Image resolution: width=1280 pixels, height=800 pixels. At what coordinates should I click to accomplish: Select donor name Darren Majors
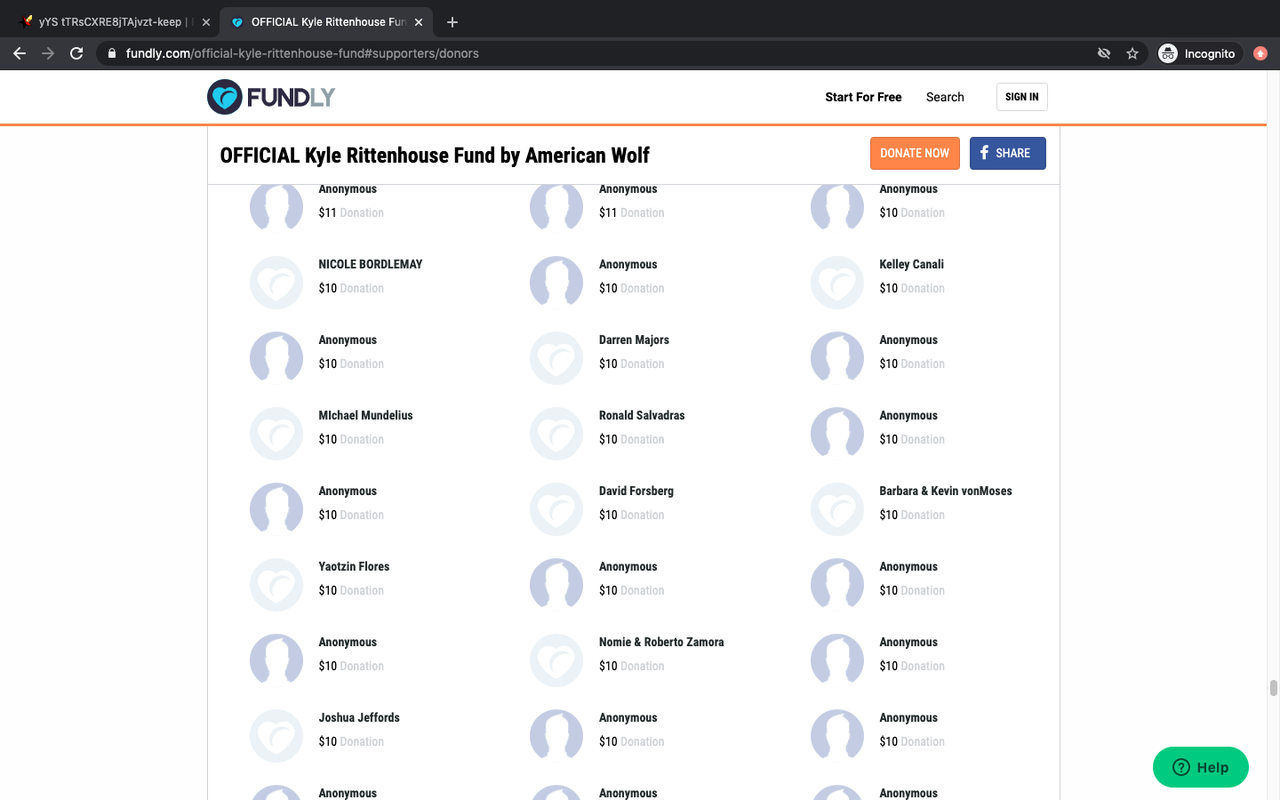pos(634,340)
